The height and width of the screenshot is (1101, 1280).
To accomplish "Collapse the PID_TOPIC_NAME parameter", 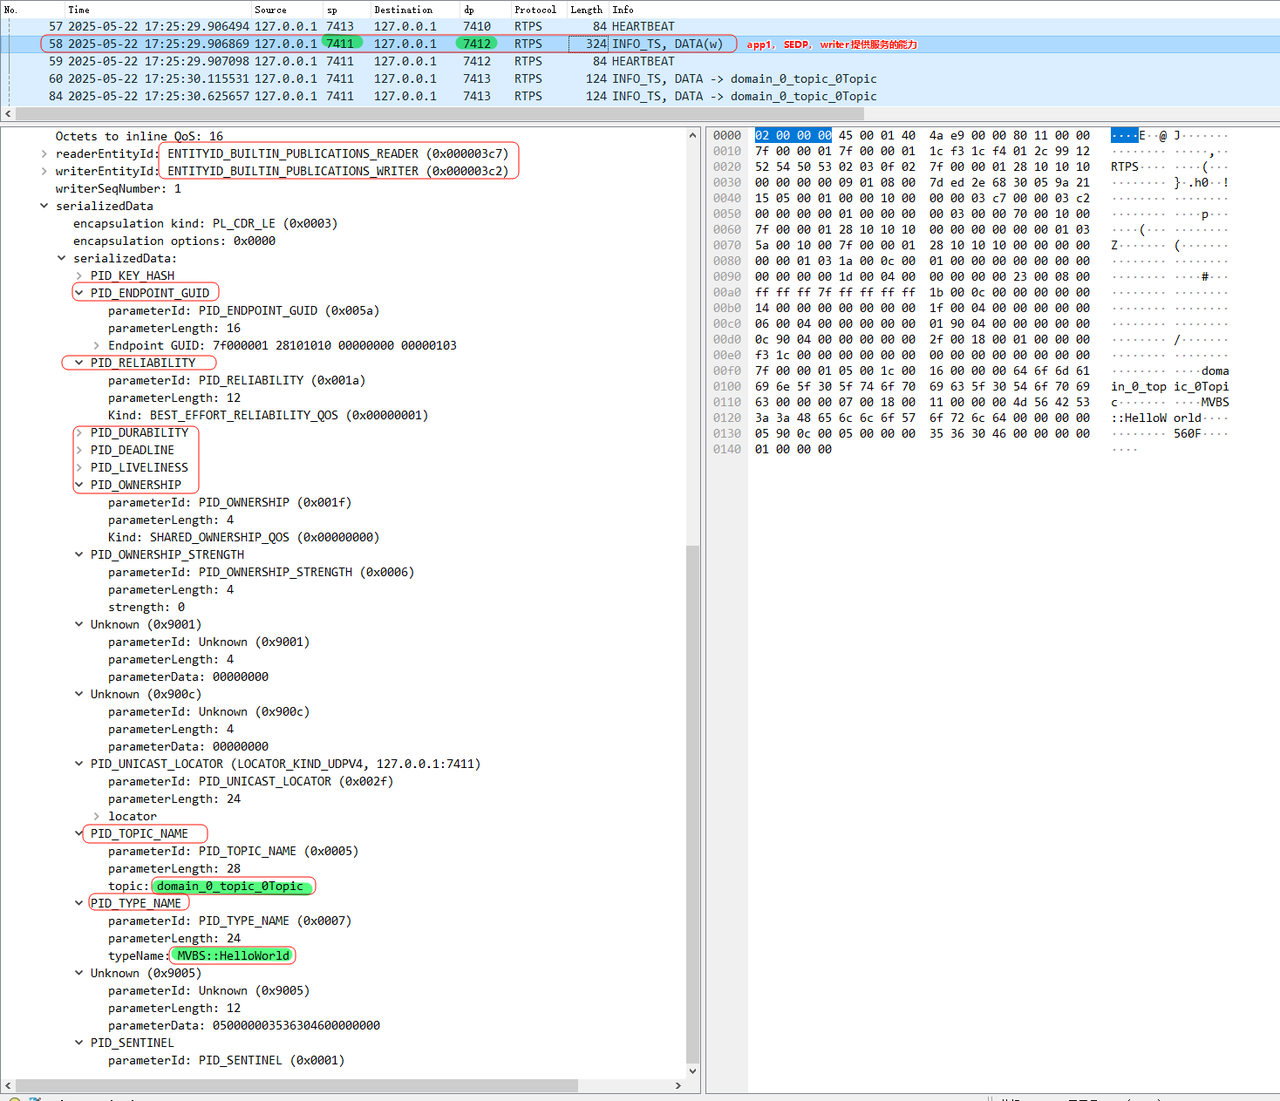I will pos(79,834).
